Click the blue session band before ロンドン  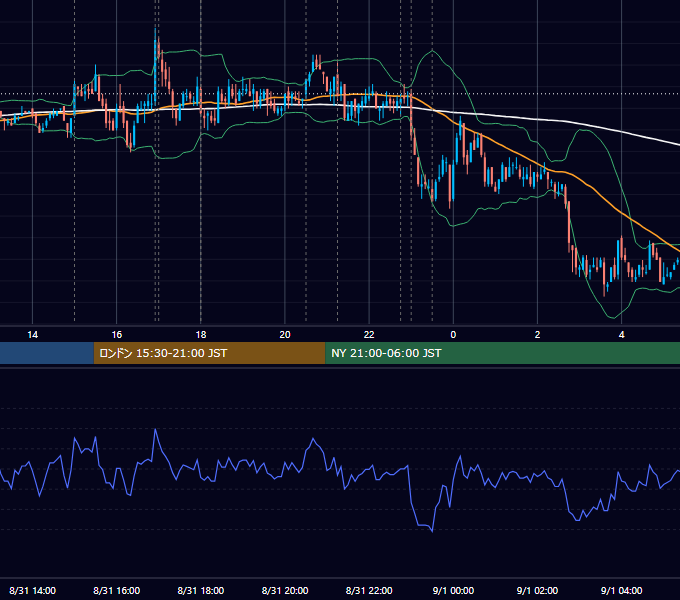point(46,353)
